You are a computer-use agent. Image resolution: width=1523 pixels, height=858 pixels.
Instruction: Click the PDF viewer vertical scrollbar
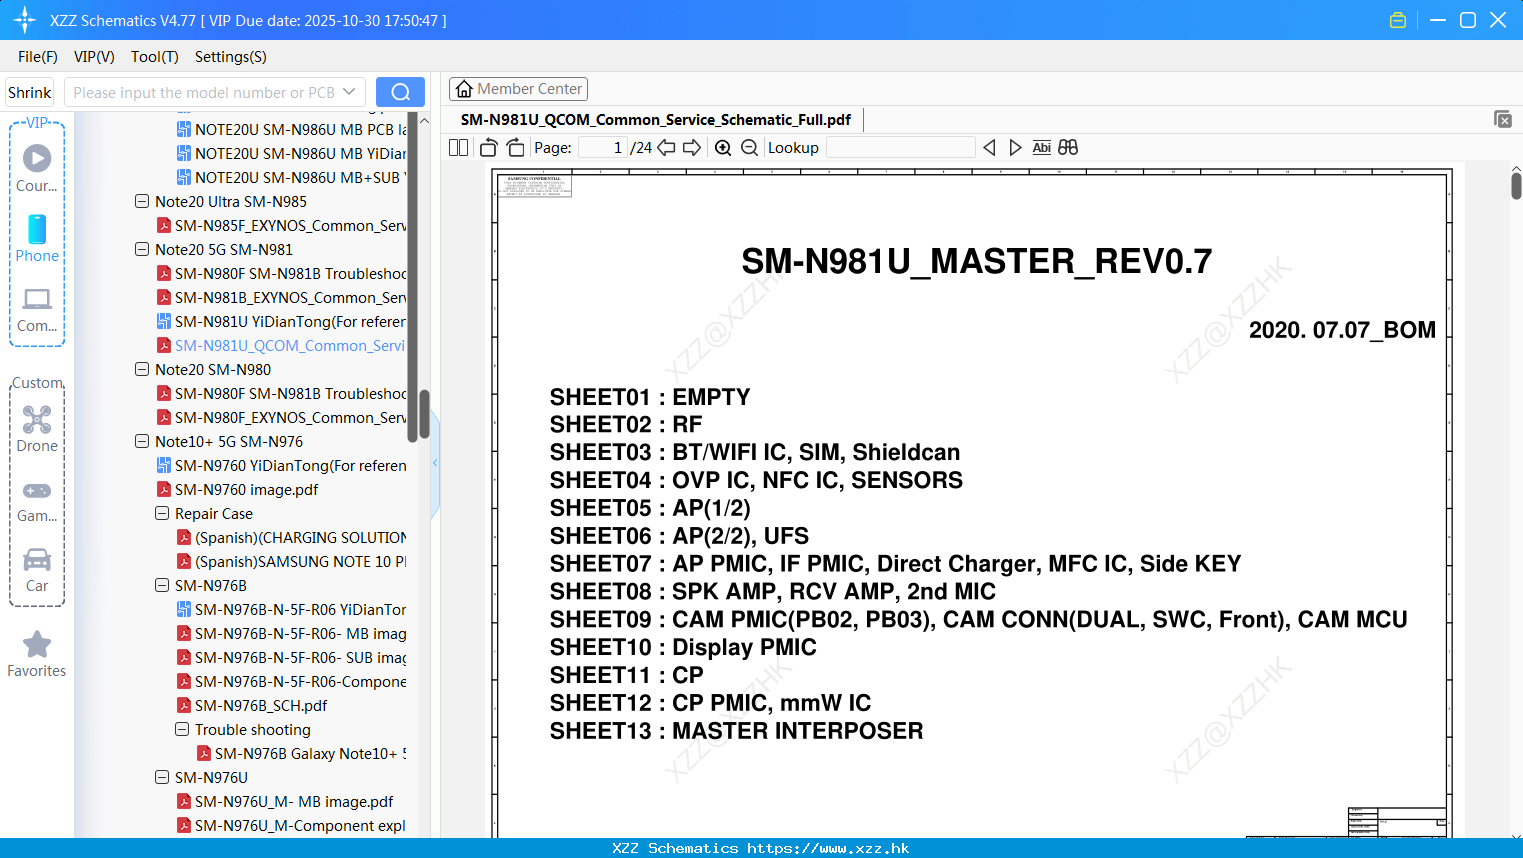1516,185
